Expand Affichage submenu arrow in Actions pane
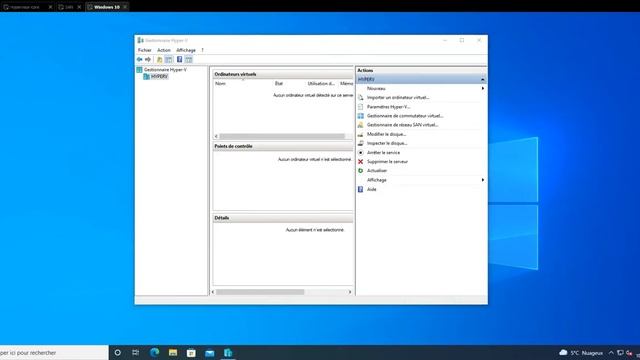Screen dimensions: 640x360 [483, 180]
